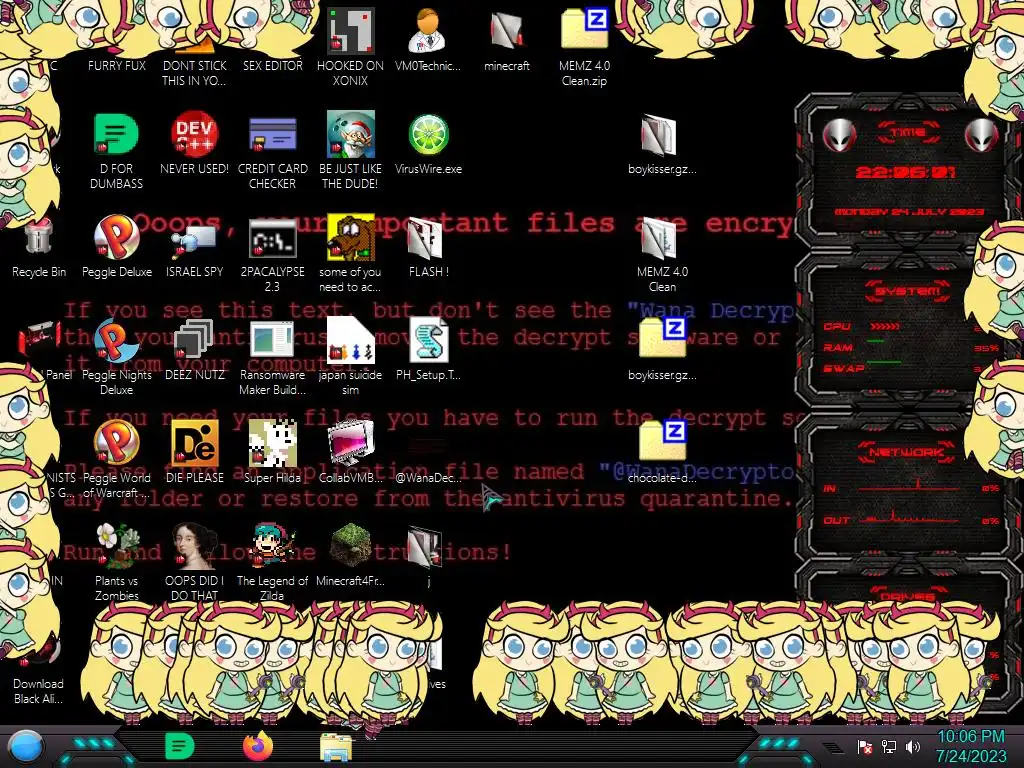Click the NETWORK gadget header

(906, 452)
